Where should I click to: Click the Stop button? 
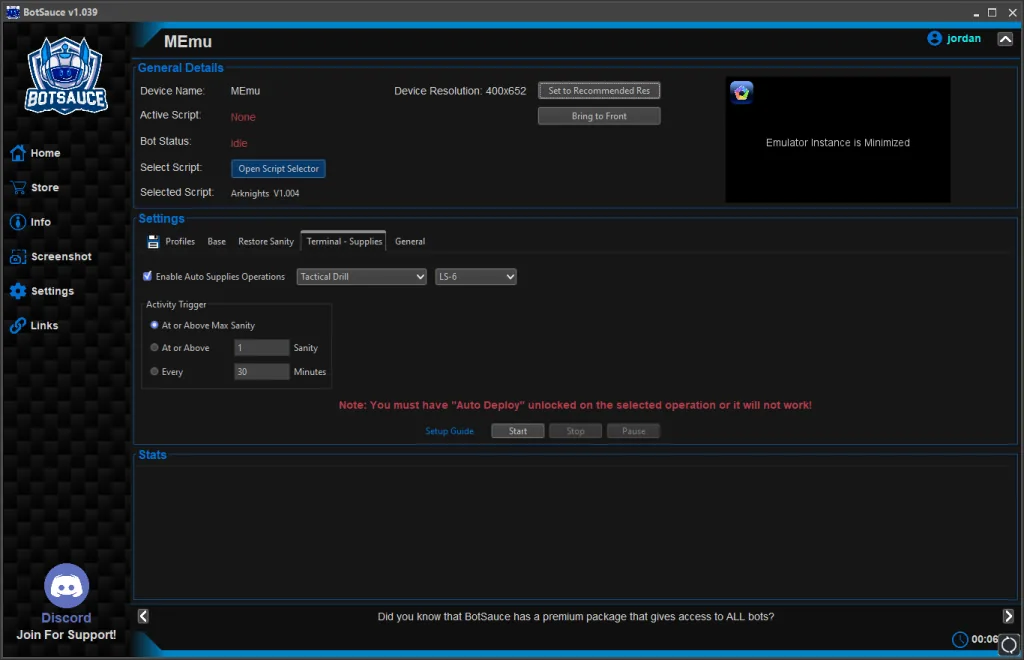pos(575,431)
